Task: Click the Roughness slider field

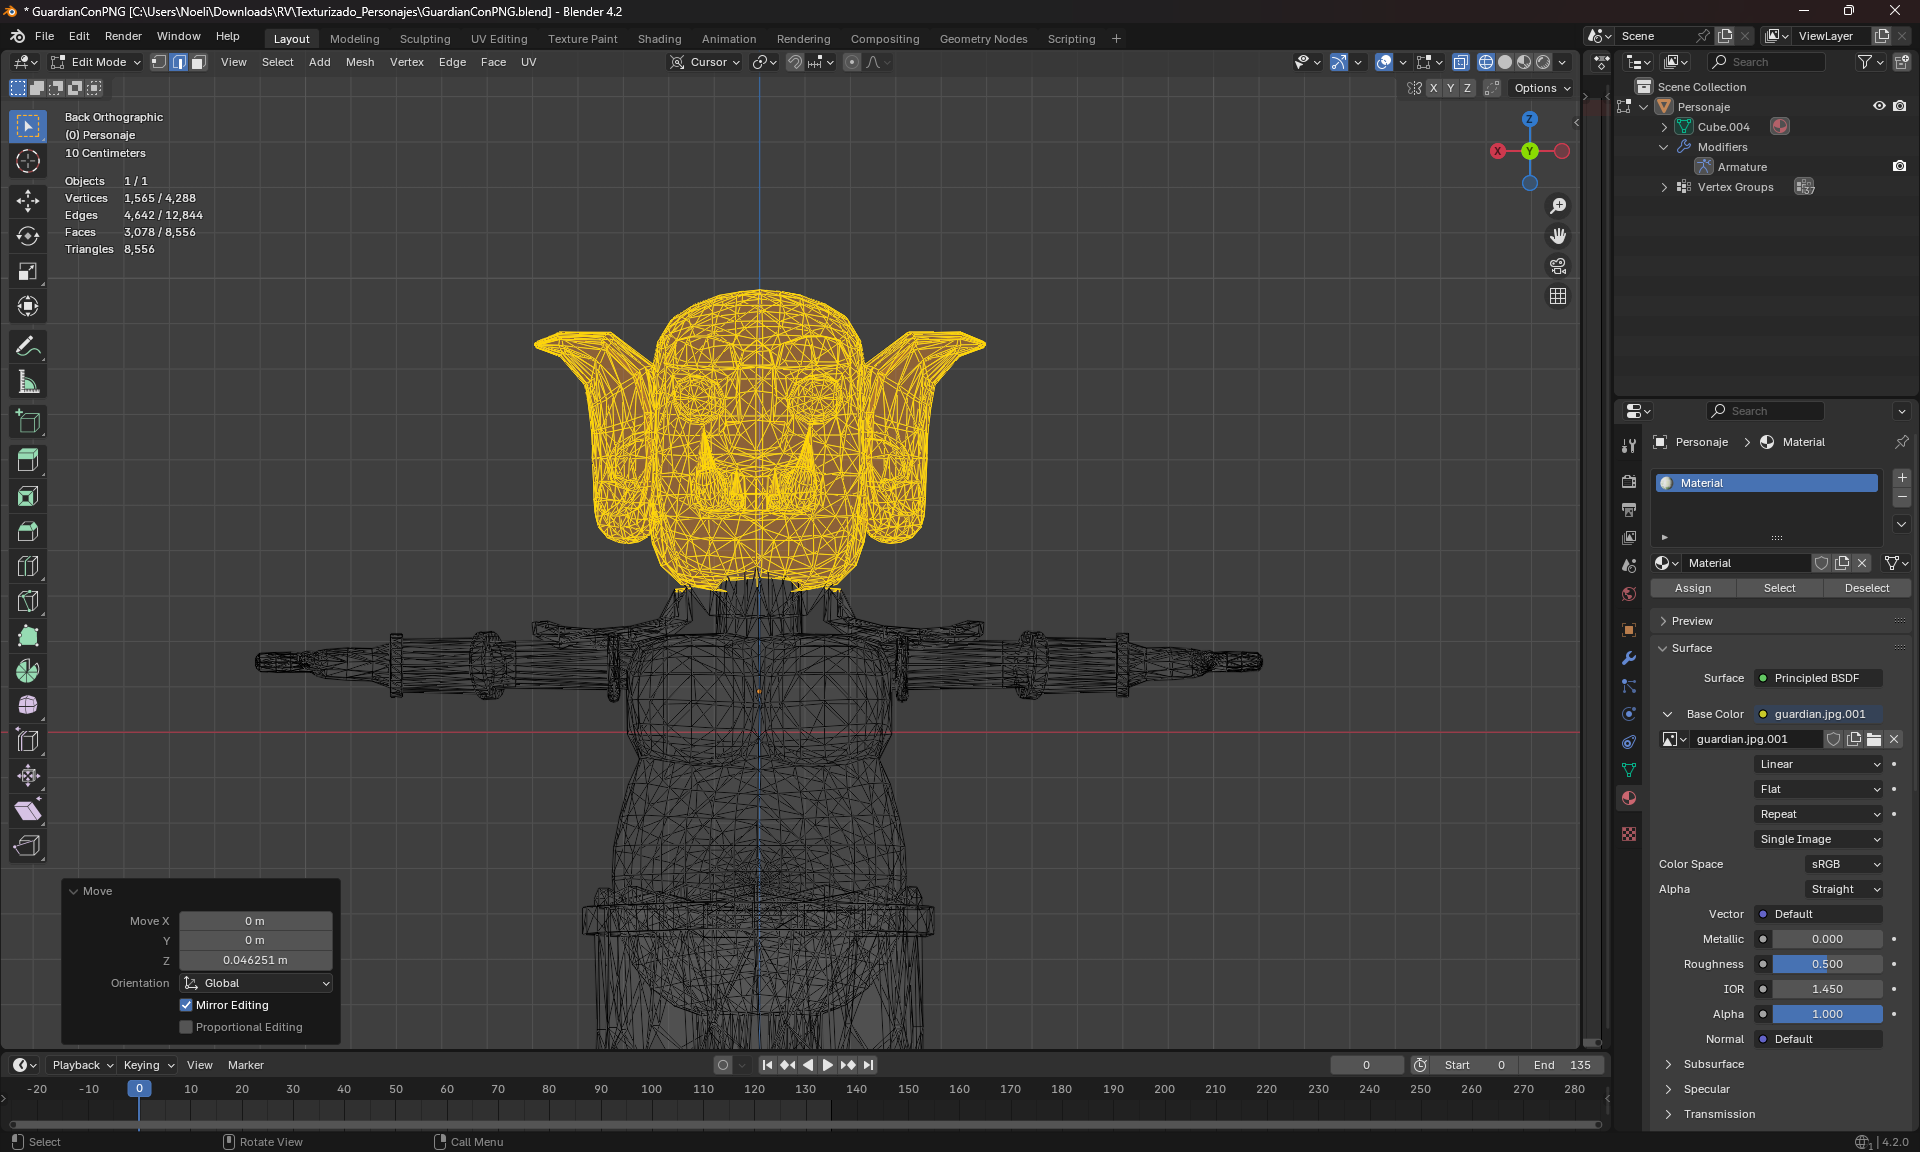Action: [x=1826, y=964]
